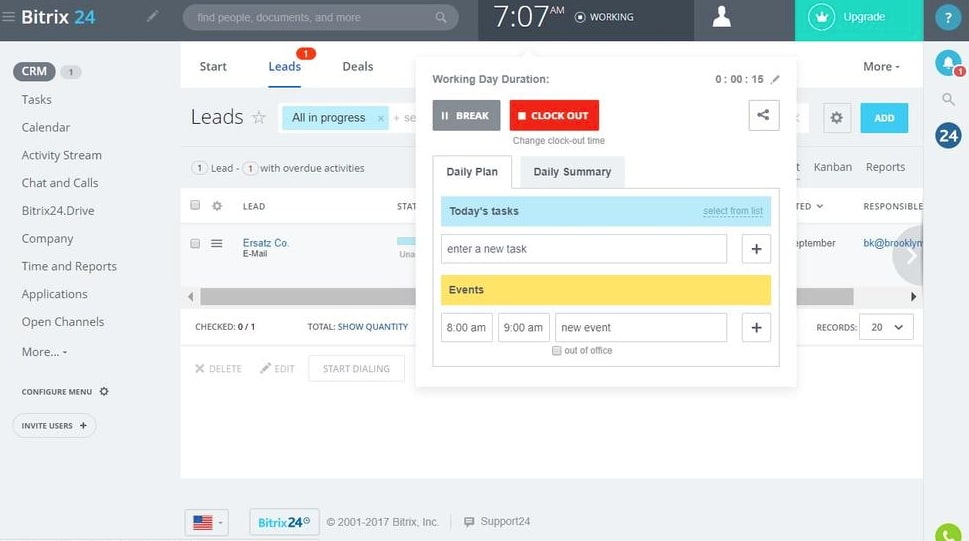
Task: Click the BREAK button
Action: point(467,116)
